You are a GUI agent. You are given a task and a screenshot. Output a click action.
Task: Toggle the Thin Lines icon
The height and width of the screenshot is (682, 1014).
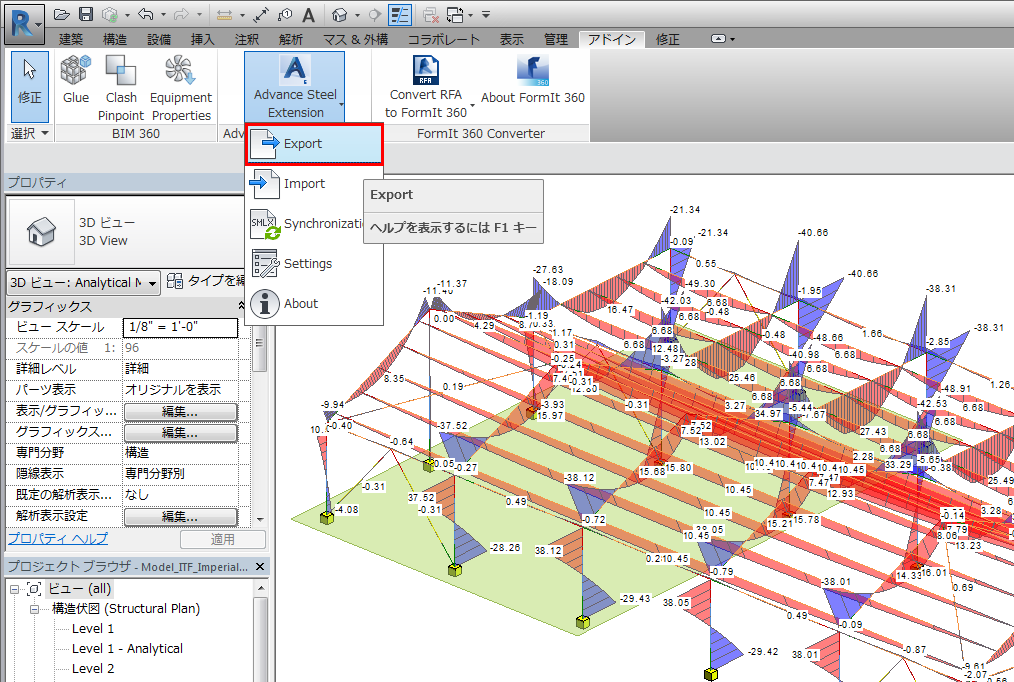pyautogui.click(x=400, y=14)
